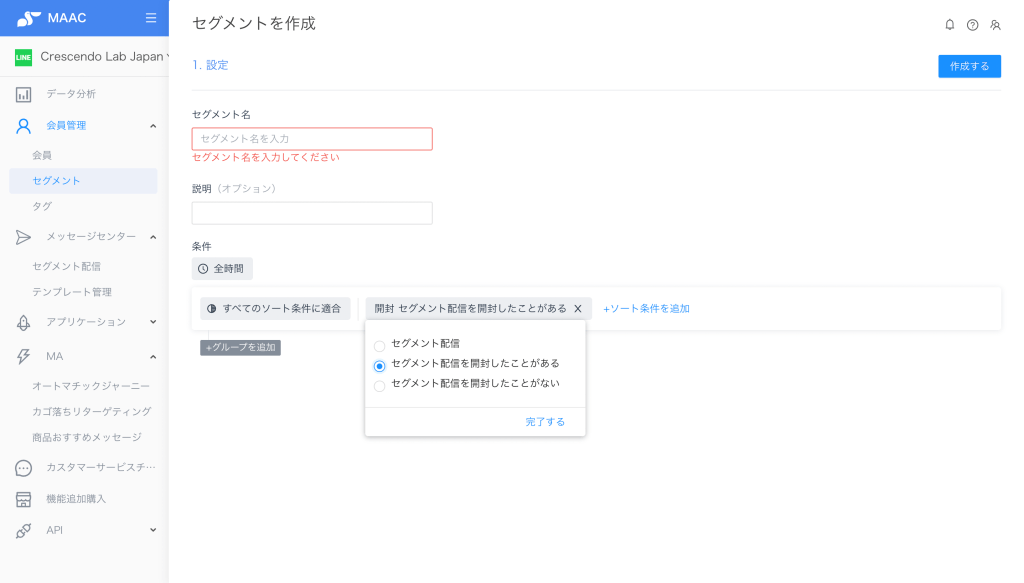
Task: Click the customer service chat bubble icon
Action: 24,467
